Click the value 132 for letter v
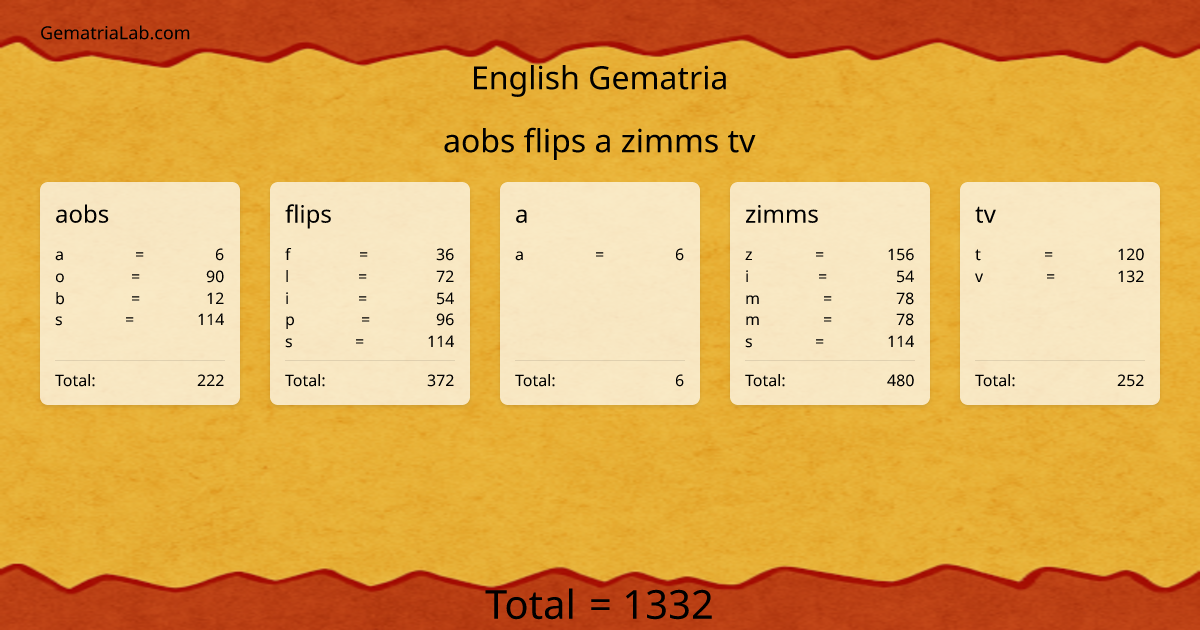 [x=1131, y=276]
